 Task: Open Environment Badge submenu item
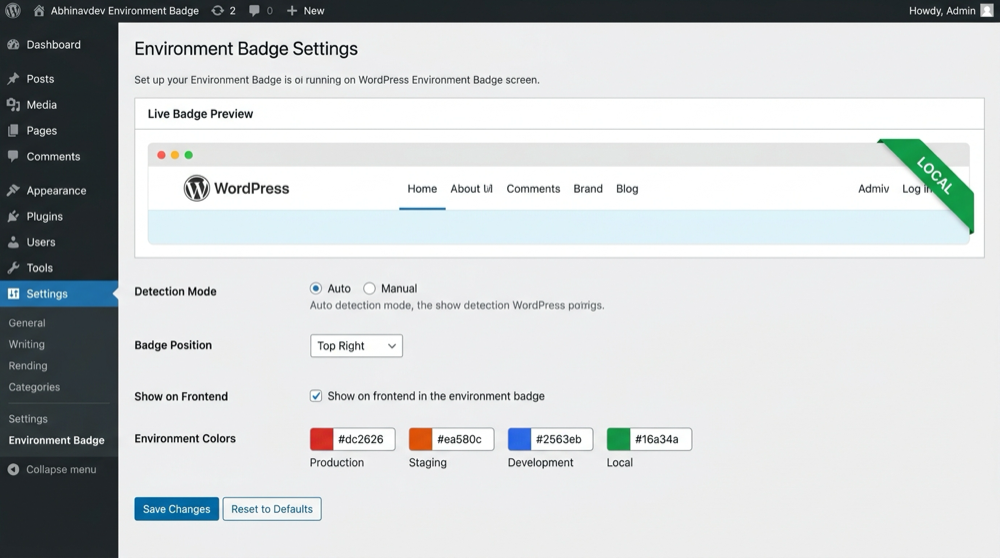(56, 440)
